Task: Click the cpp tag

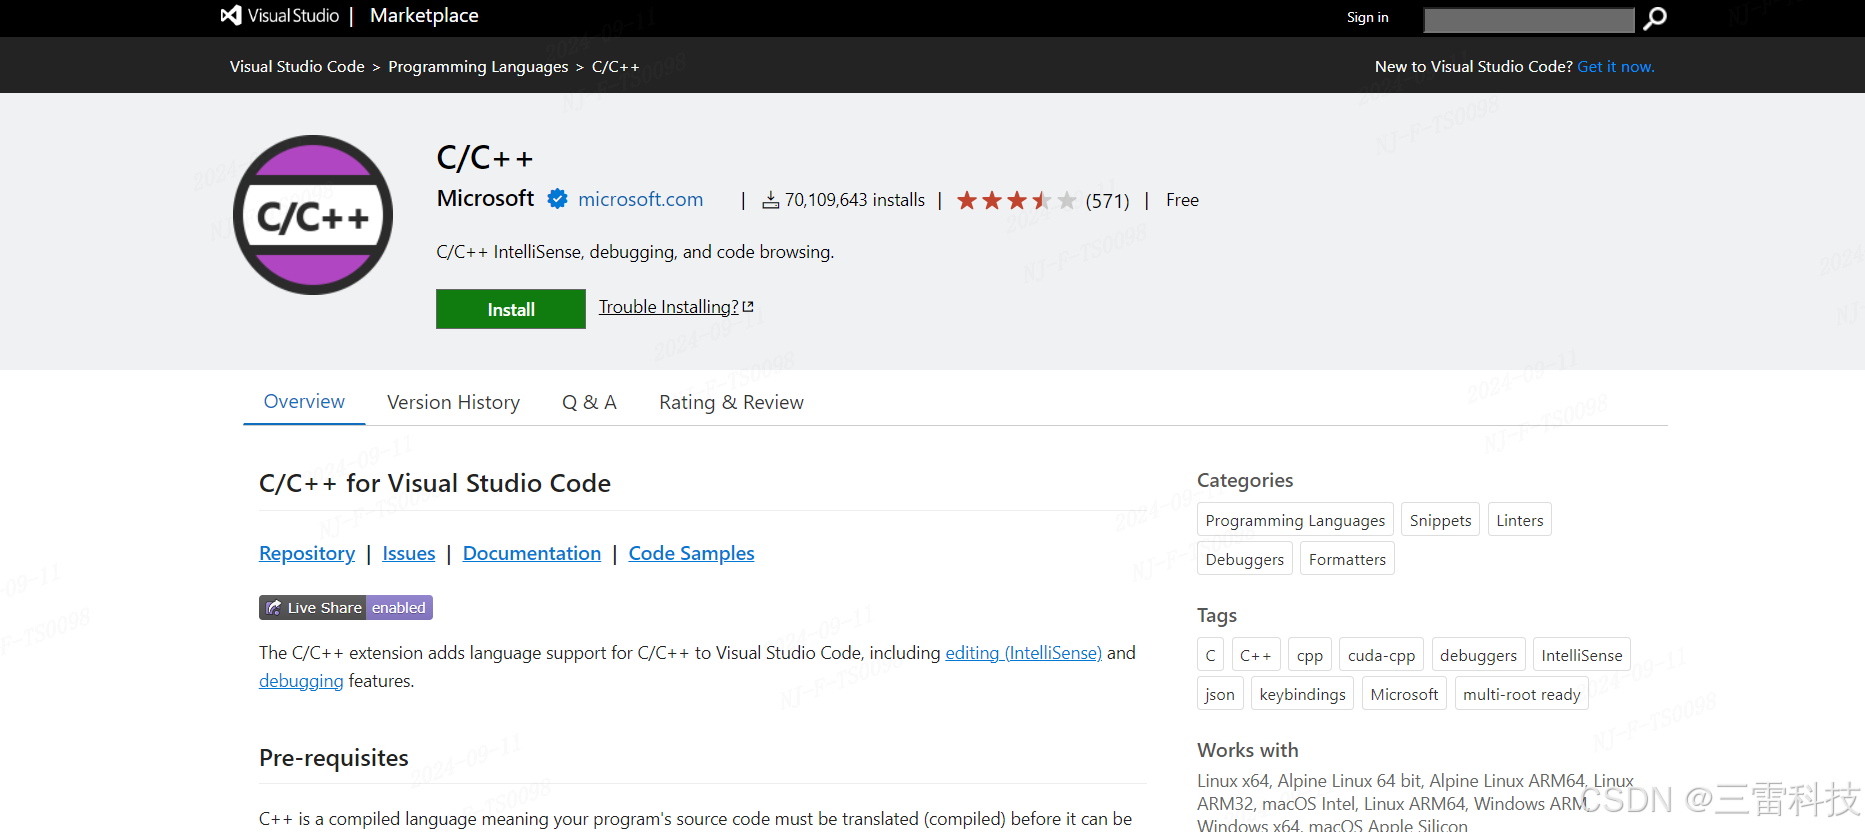Action: click(x=1310, y=655)
